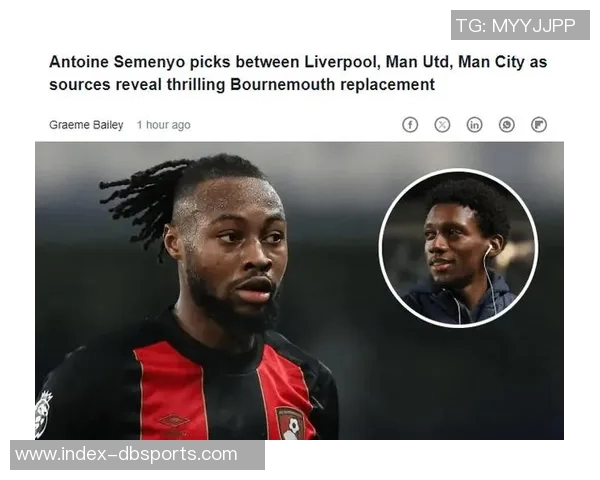Image resolution: width=600 pixels, height=480 pixels.
Task: Share the article via WhatsApp
Action: pyautogui.click(x=507, y=125)
